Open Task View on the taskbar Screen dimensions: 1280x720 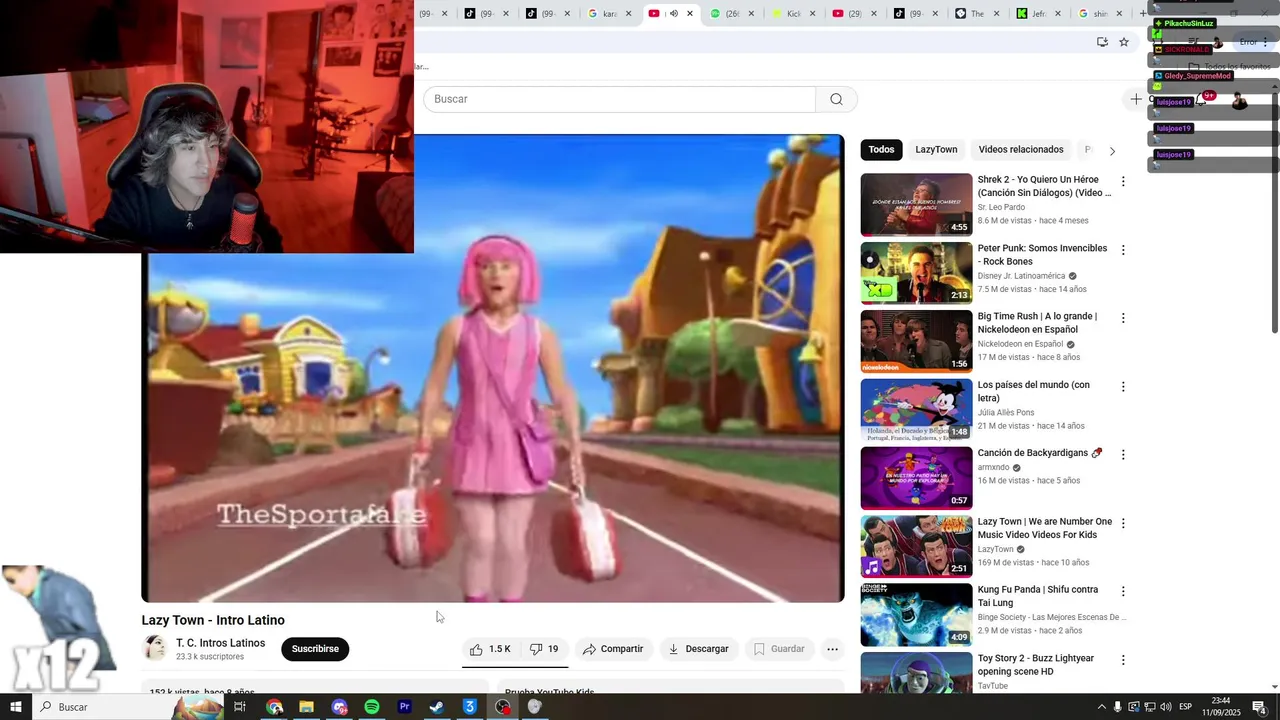click(240, 707)
